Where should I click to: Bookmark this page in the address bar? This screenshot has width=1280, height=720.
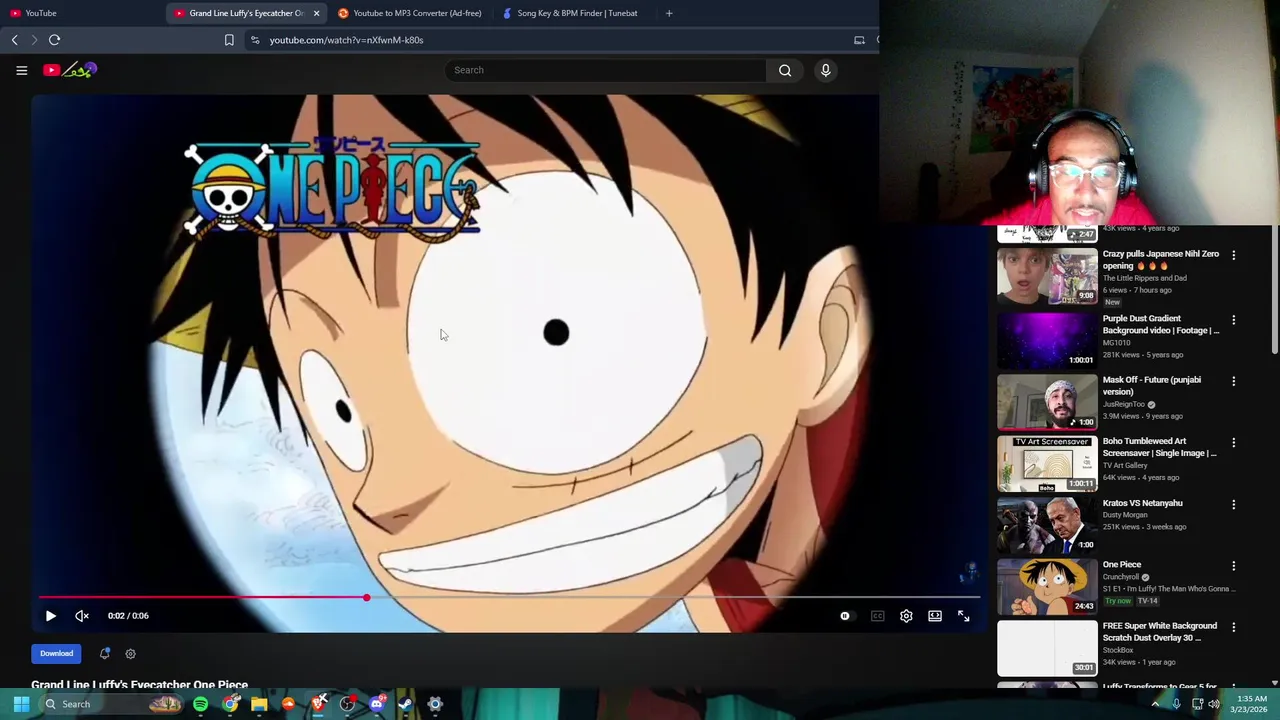coord(229,40)
